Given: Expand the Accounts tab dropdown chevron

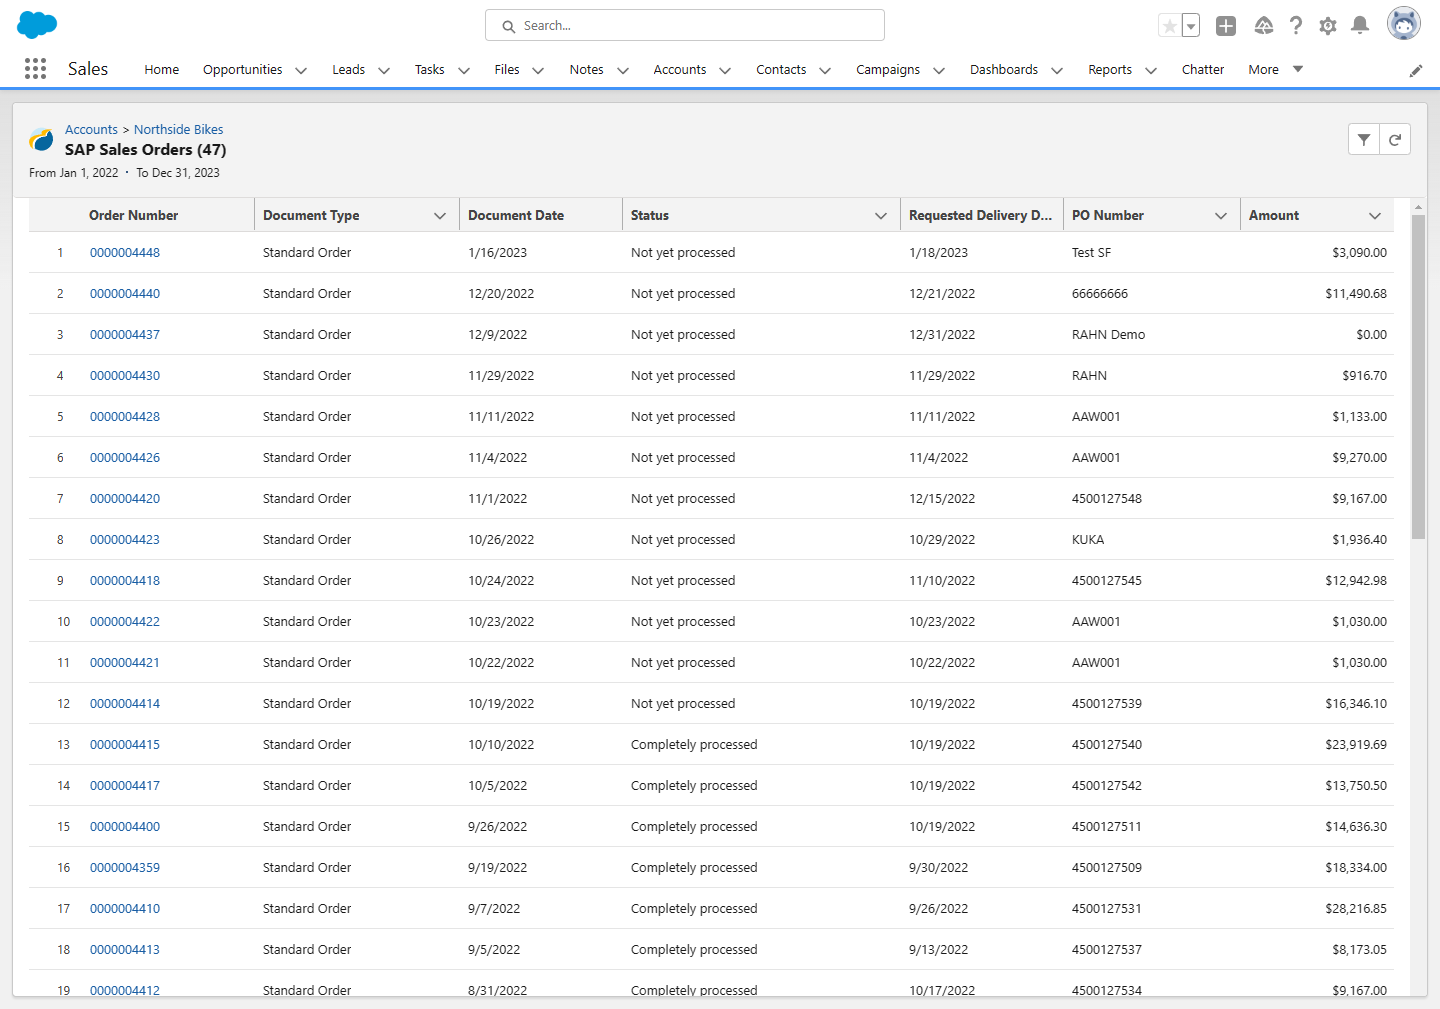Looking at the screenshot, I should pos(725,70).
